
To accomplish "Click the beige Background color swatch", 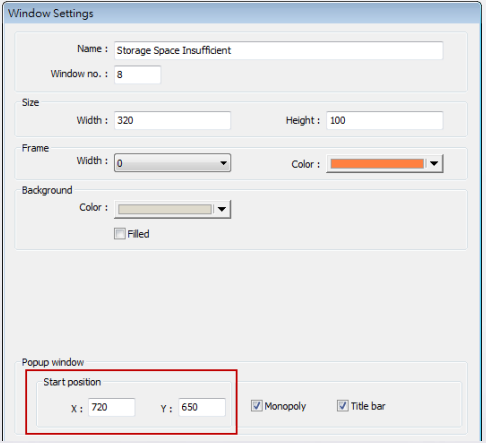I will [x=165, y=209].
